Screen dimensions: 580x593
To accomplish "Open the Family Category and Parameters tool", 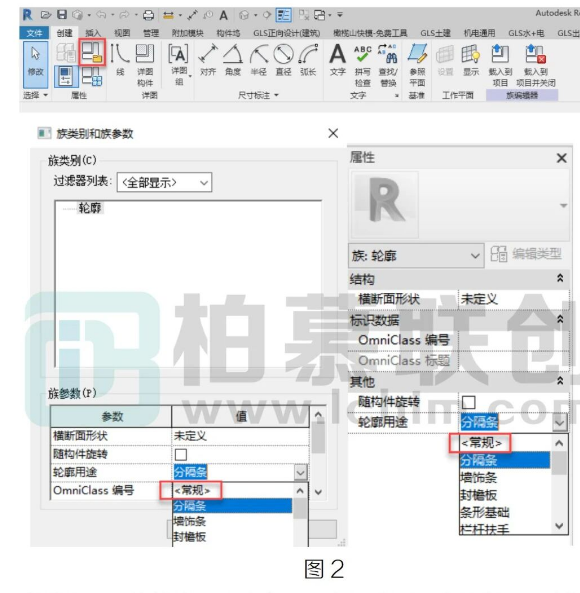I will [x=92, y=52].
